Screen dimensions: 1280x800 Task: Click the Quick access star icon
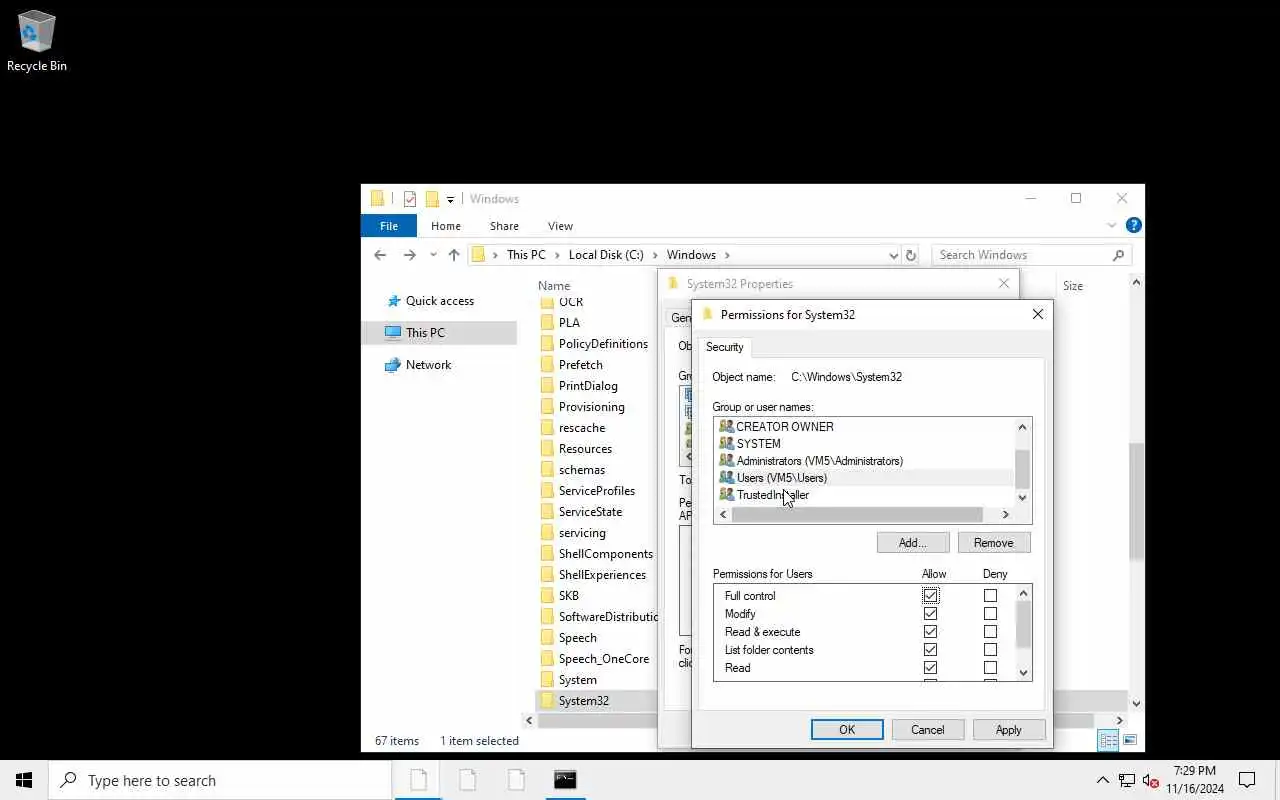pos(393,301)
